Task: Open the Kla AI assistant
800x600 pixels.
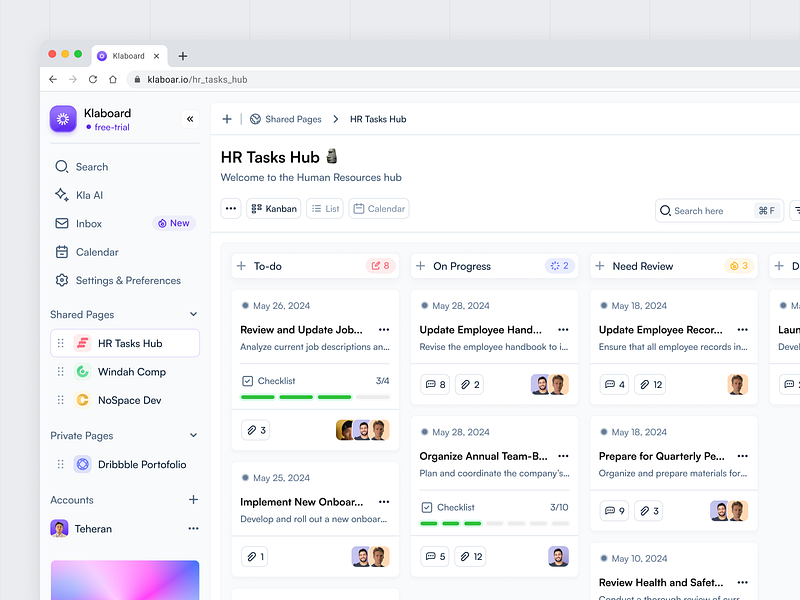Action: pos(83,194)
